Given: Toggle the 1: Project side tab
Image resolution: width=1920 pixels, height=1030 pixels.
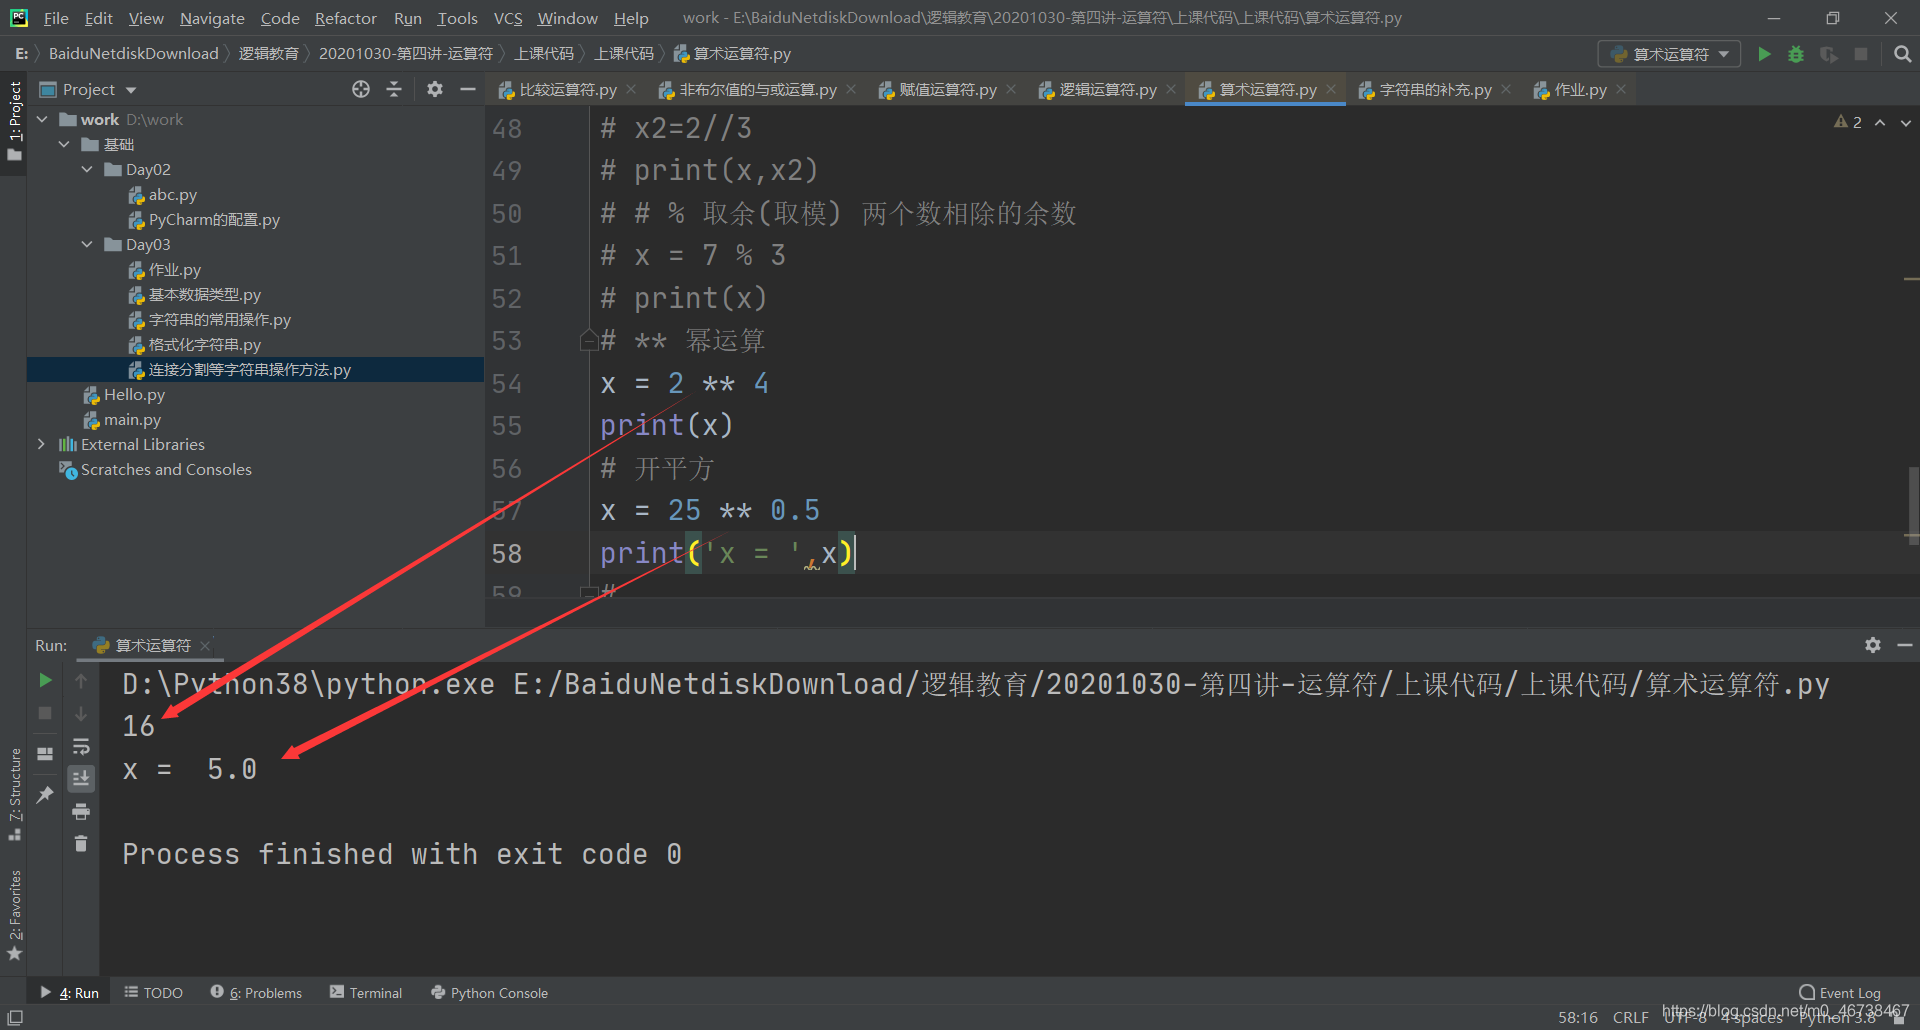Looking at the screenshot, I should tap(14, 121).
